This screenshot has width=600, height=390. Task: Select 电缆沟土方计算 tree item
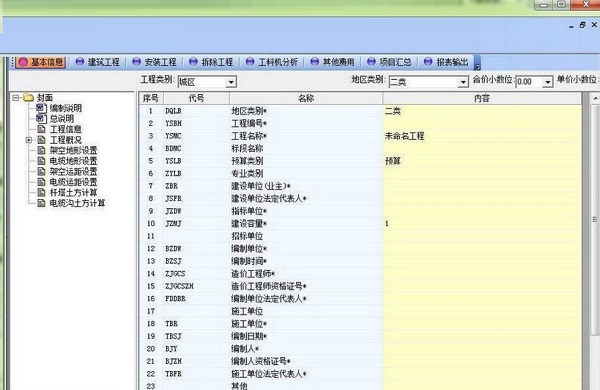pyautogui.click(x=77, y=203)
